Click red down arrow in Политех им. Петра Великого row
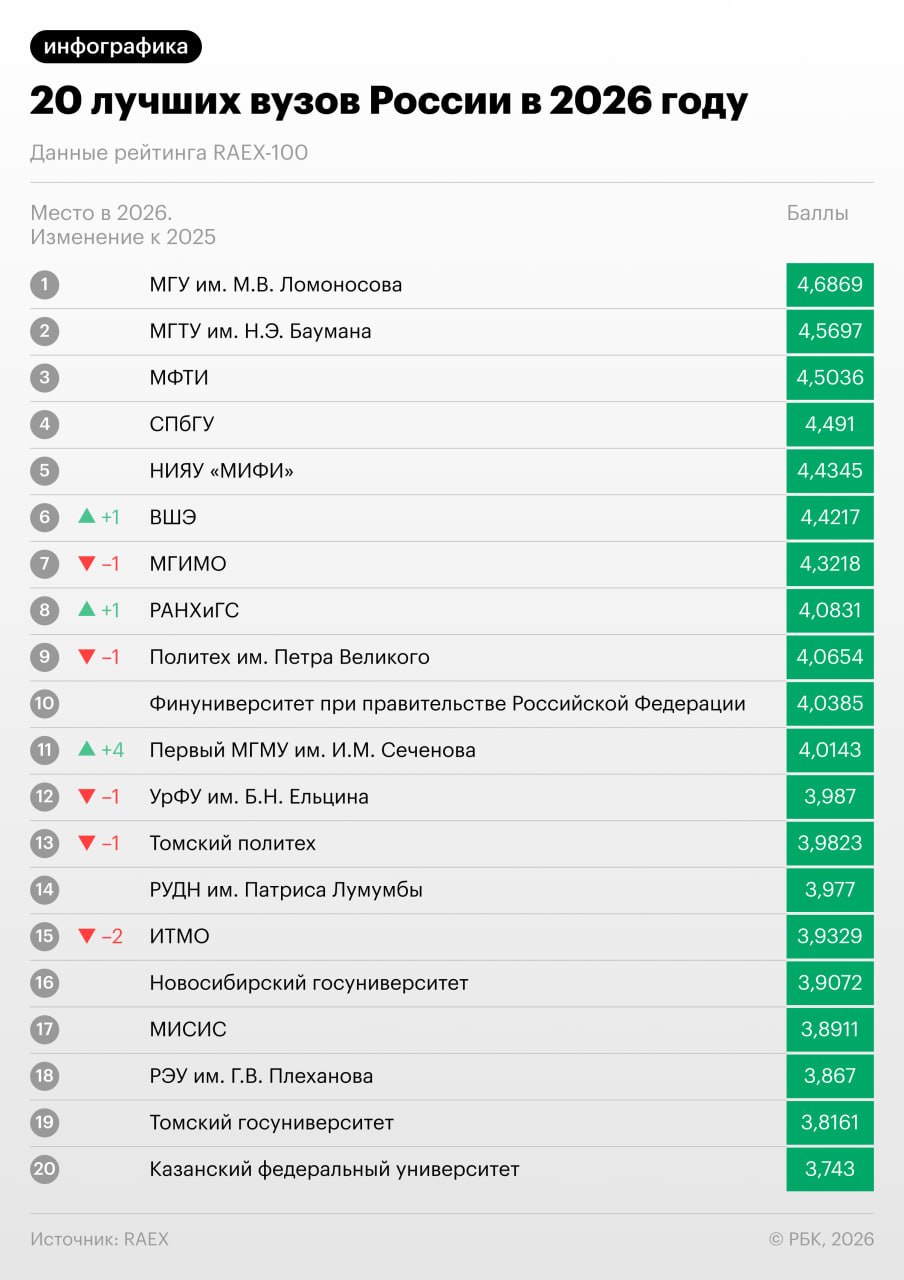904x1280 pixels. (x=87, y=657)
